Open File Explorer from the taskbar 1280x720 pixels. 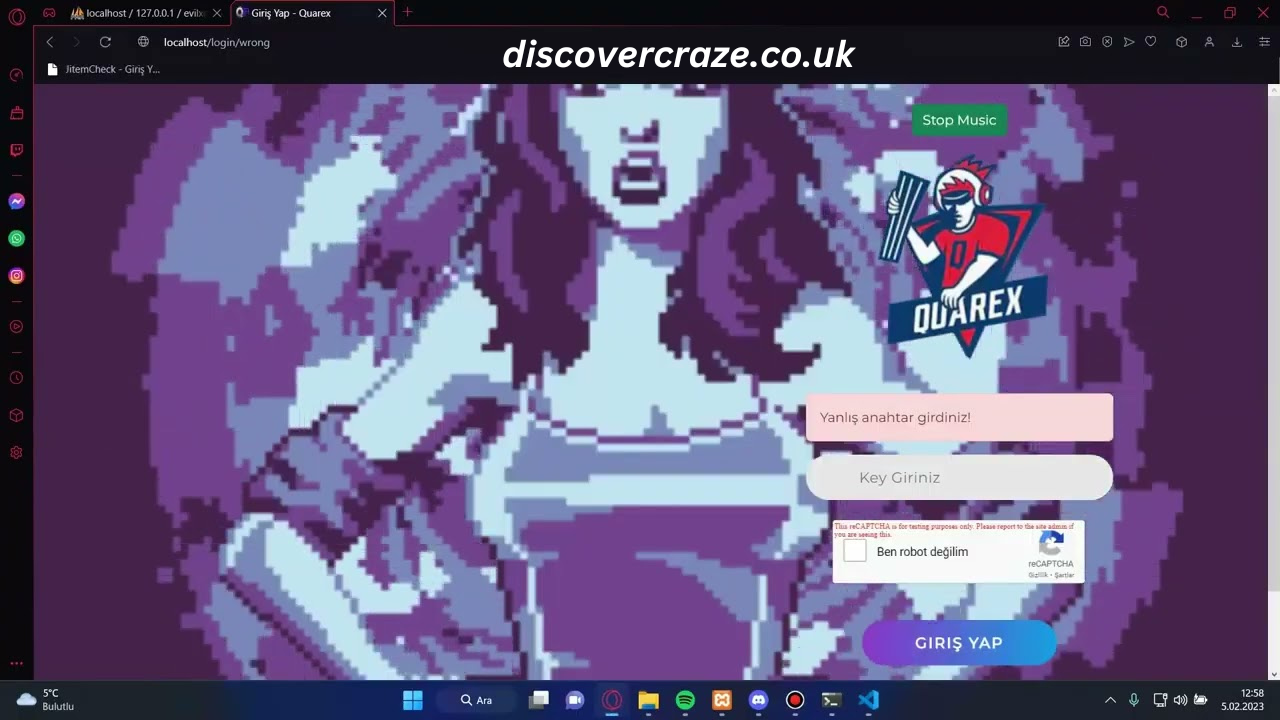pos(648,700)
